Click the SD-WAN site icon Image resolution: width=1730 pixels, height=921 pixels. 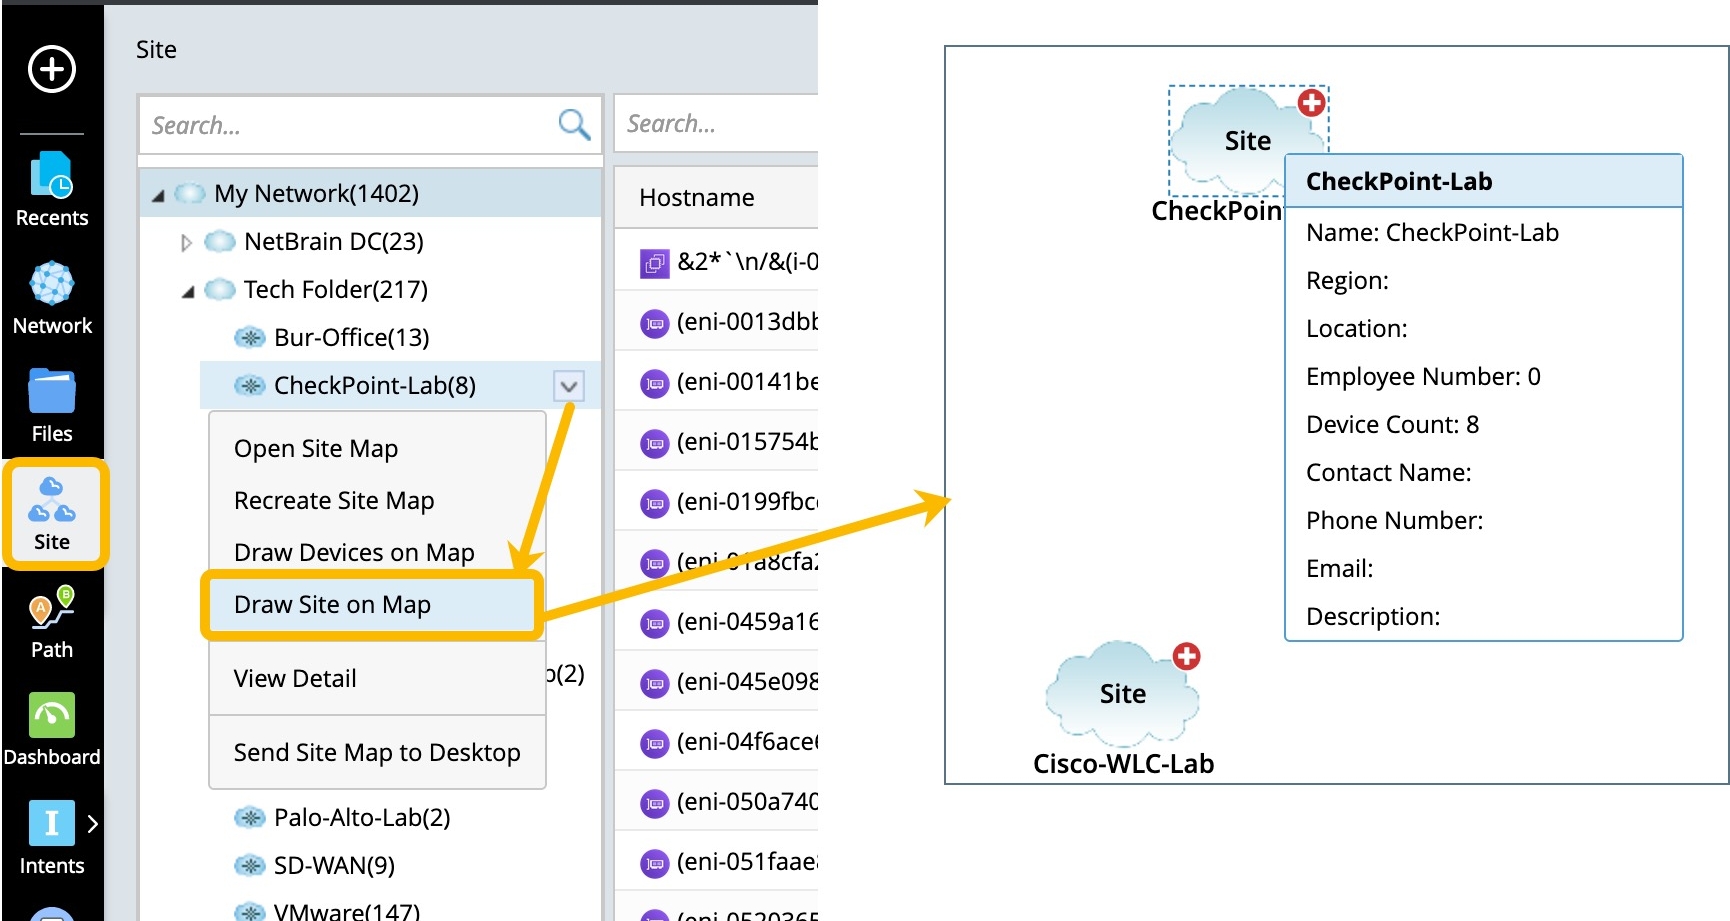[249, 865]
